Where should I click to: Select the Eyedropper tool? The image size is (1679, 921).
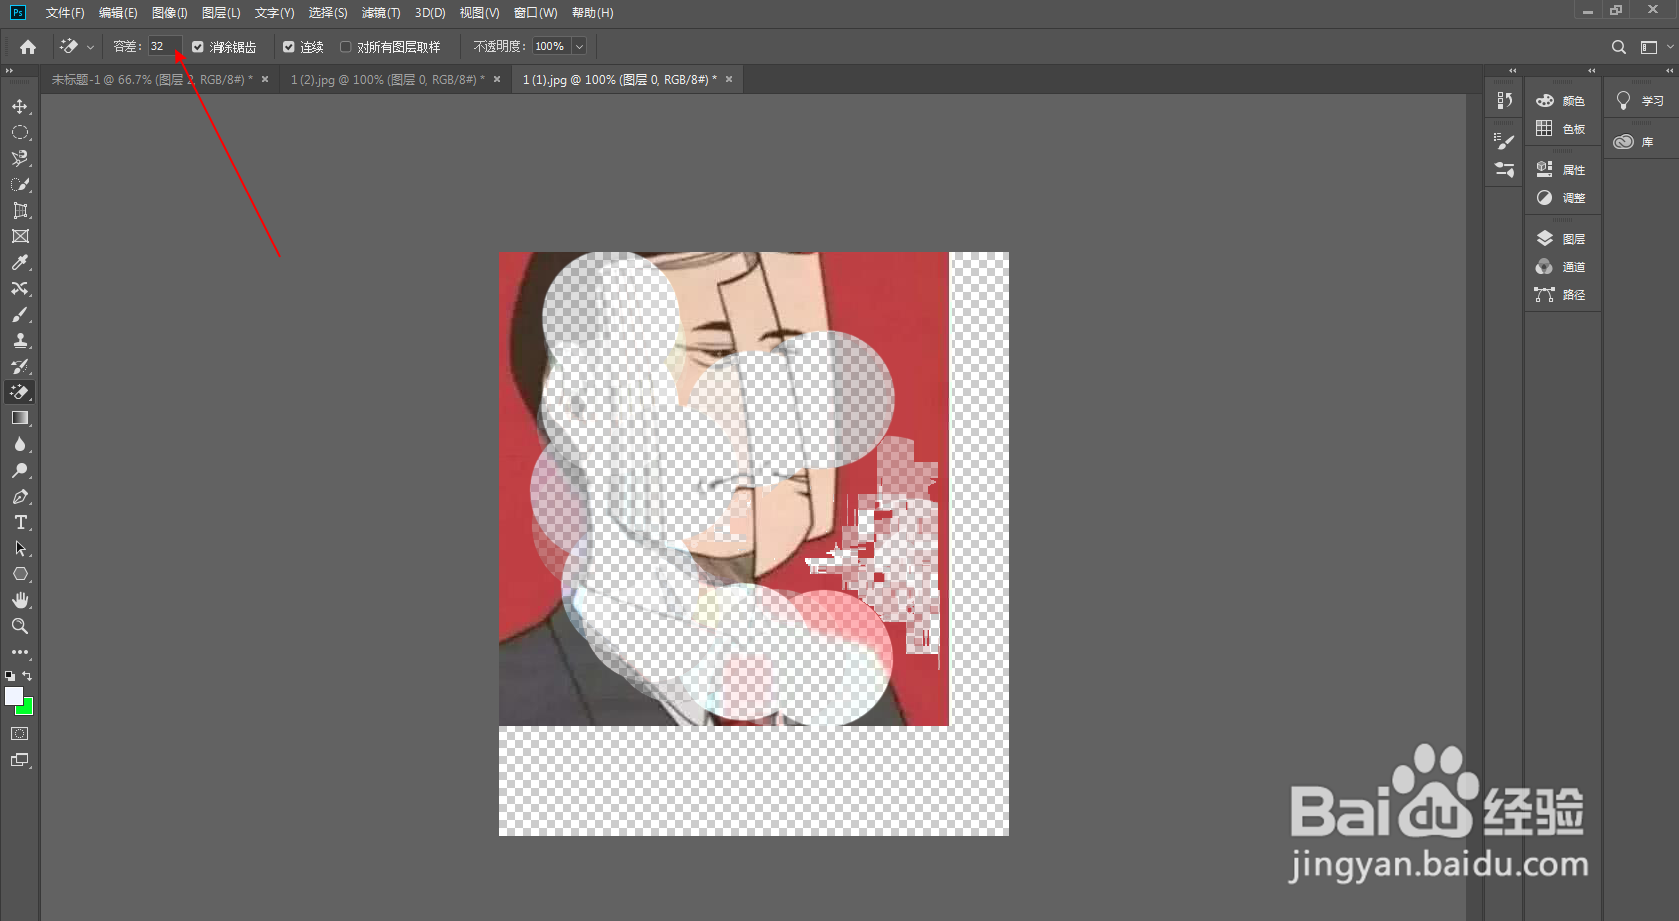[x=20, y=262]
